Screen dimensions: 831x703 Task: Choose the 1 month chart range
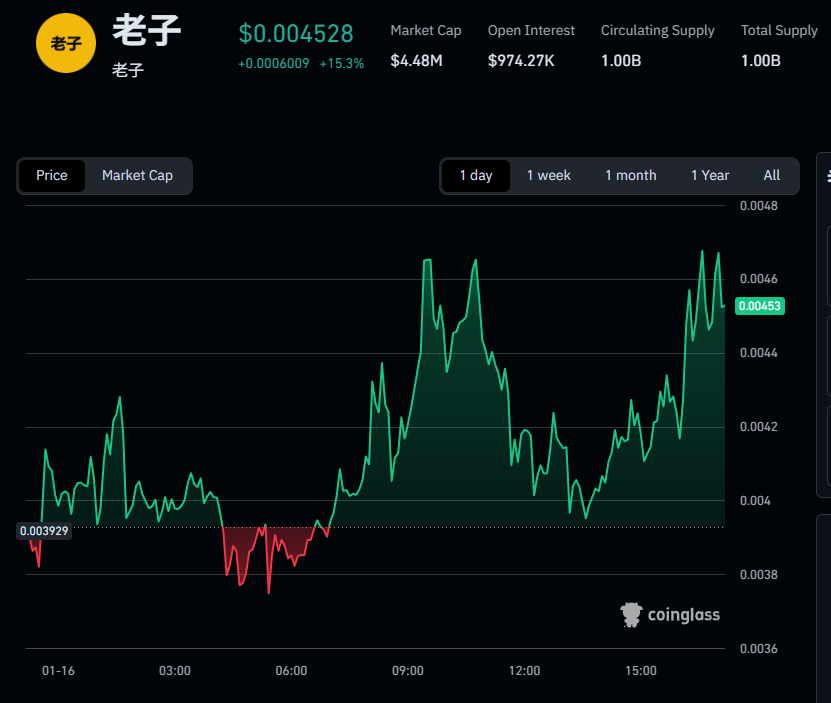coord(631,175)
